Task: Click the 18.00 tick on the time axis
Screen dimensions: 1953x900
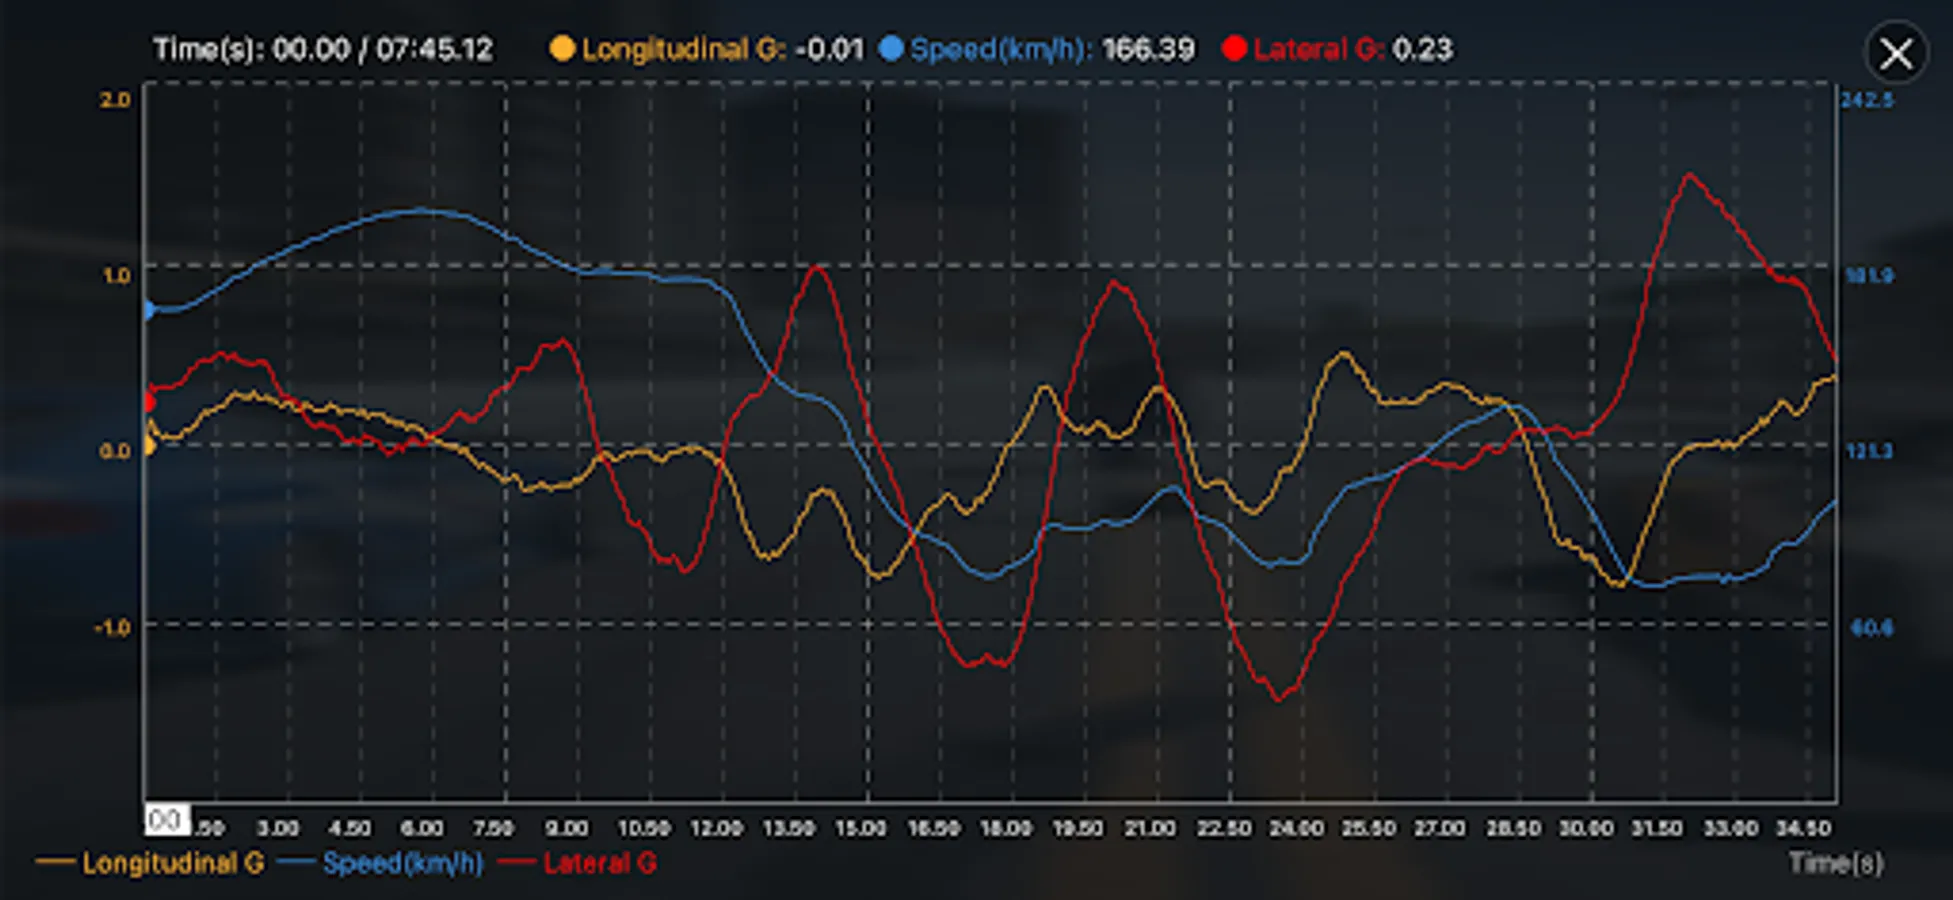Action: tap(1005, 828)
